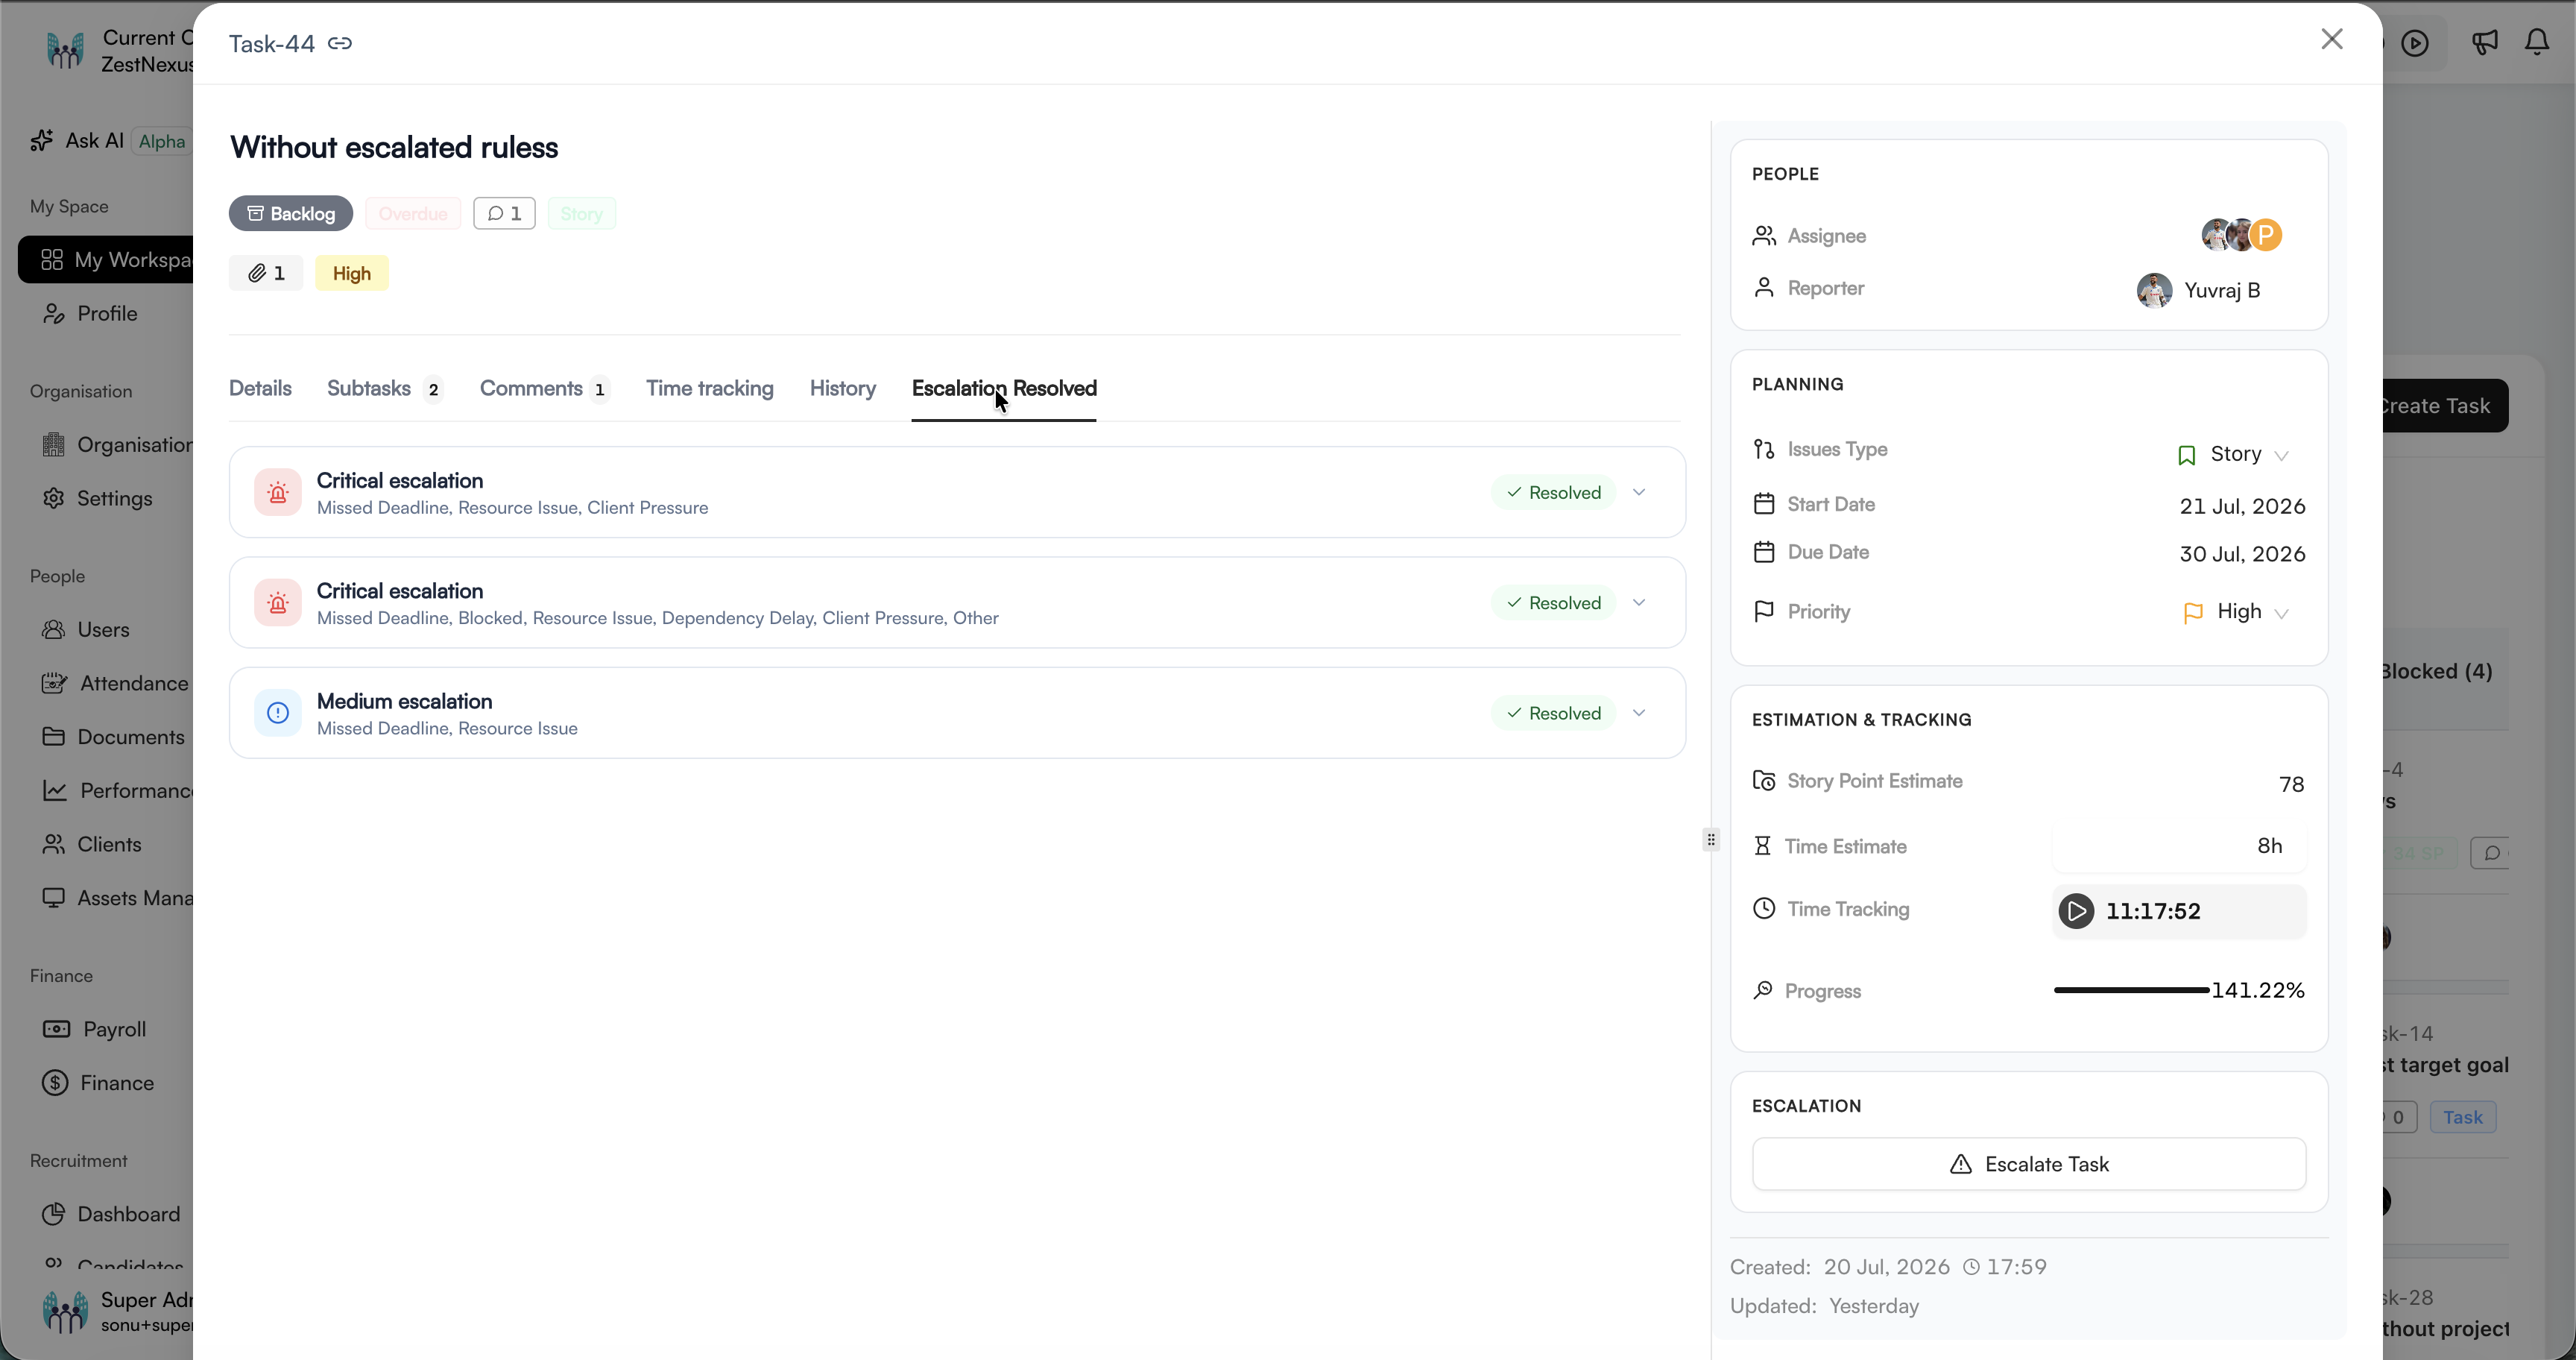Open Users in the sidebar
This screenshot has width=2576, height=1360.
pos(86,629)
